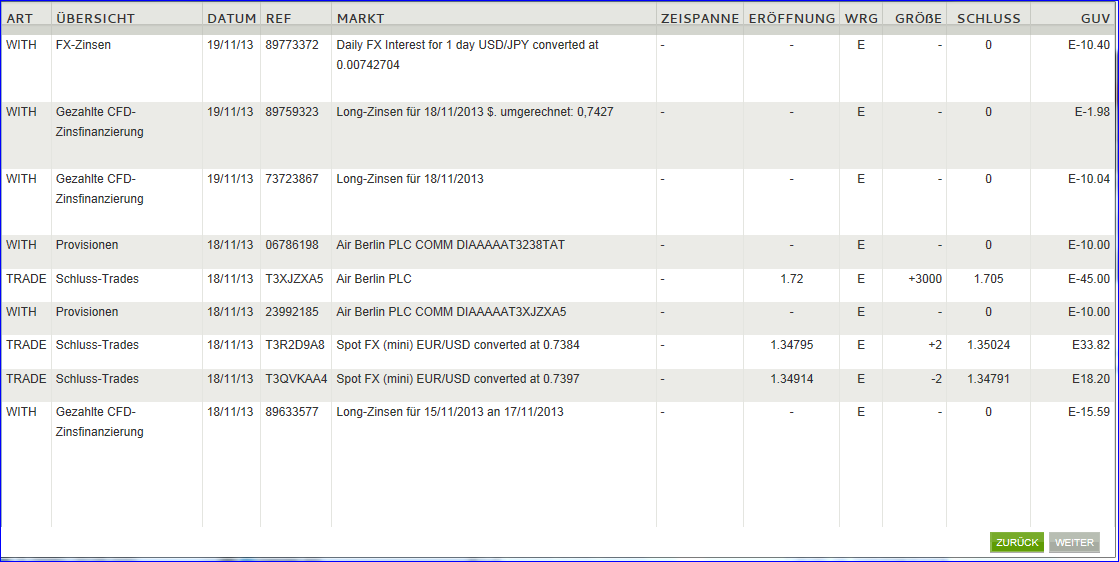This screenshot has height=562, width=1119.
Task: Click the size value -2
Action: click(x=936, y=379)
